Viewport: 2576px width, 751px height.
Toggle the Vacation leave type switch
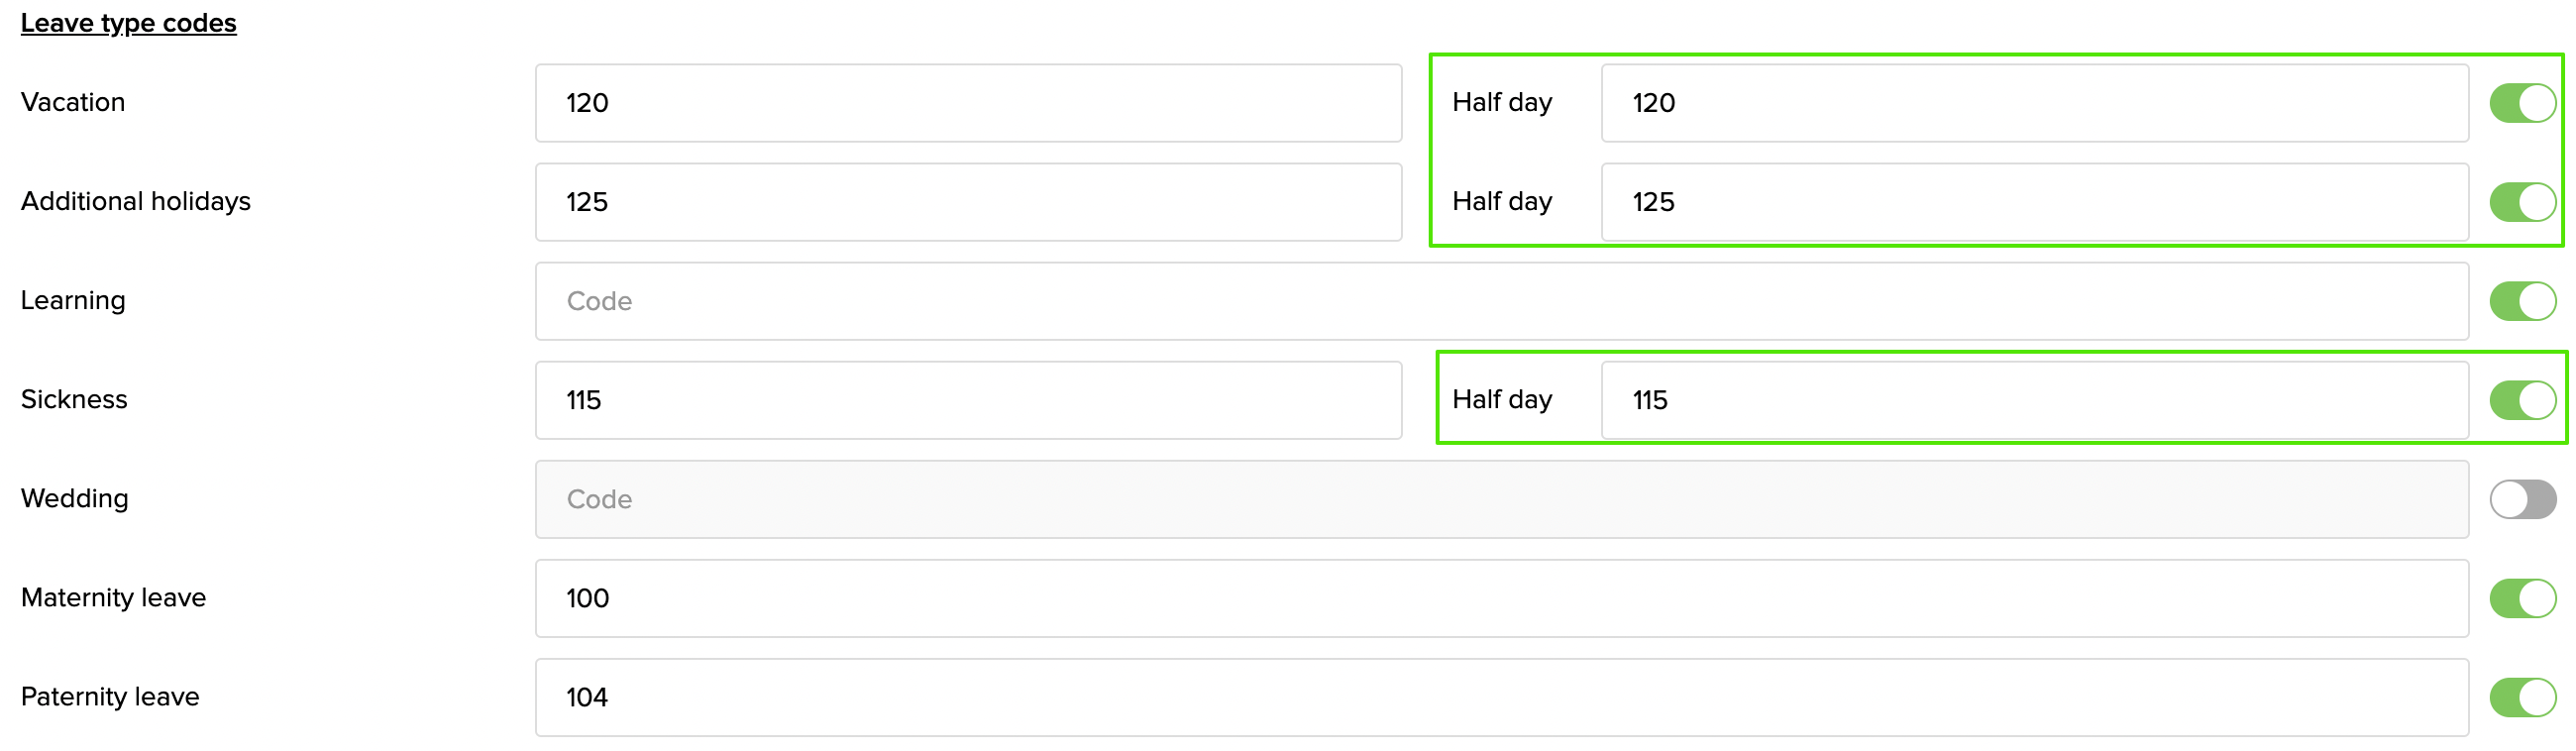point(2522,103)
